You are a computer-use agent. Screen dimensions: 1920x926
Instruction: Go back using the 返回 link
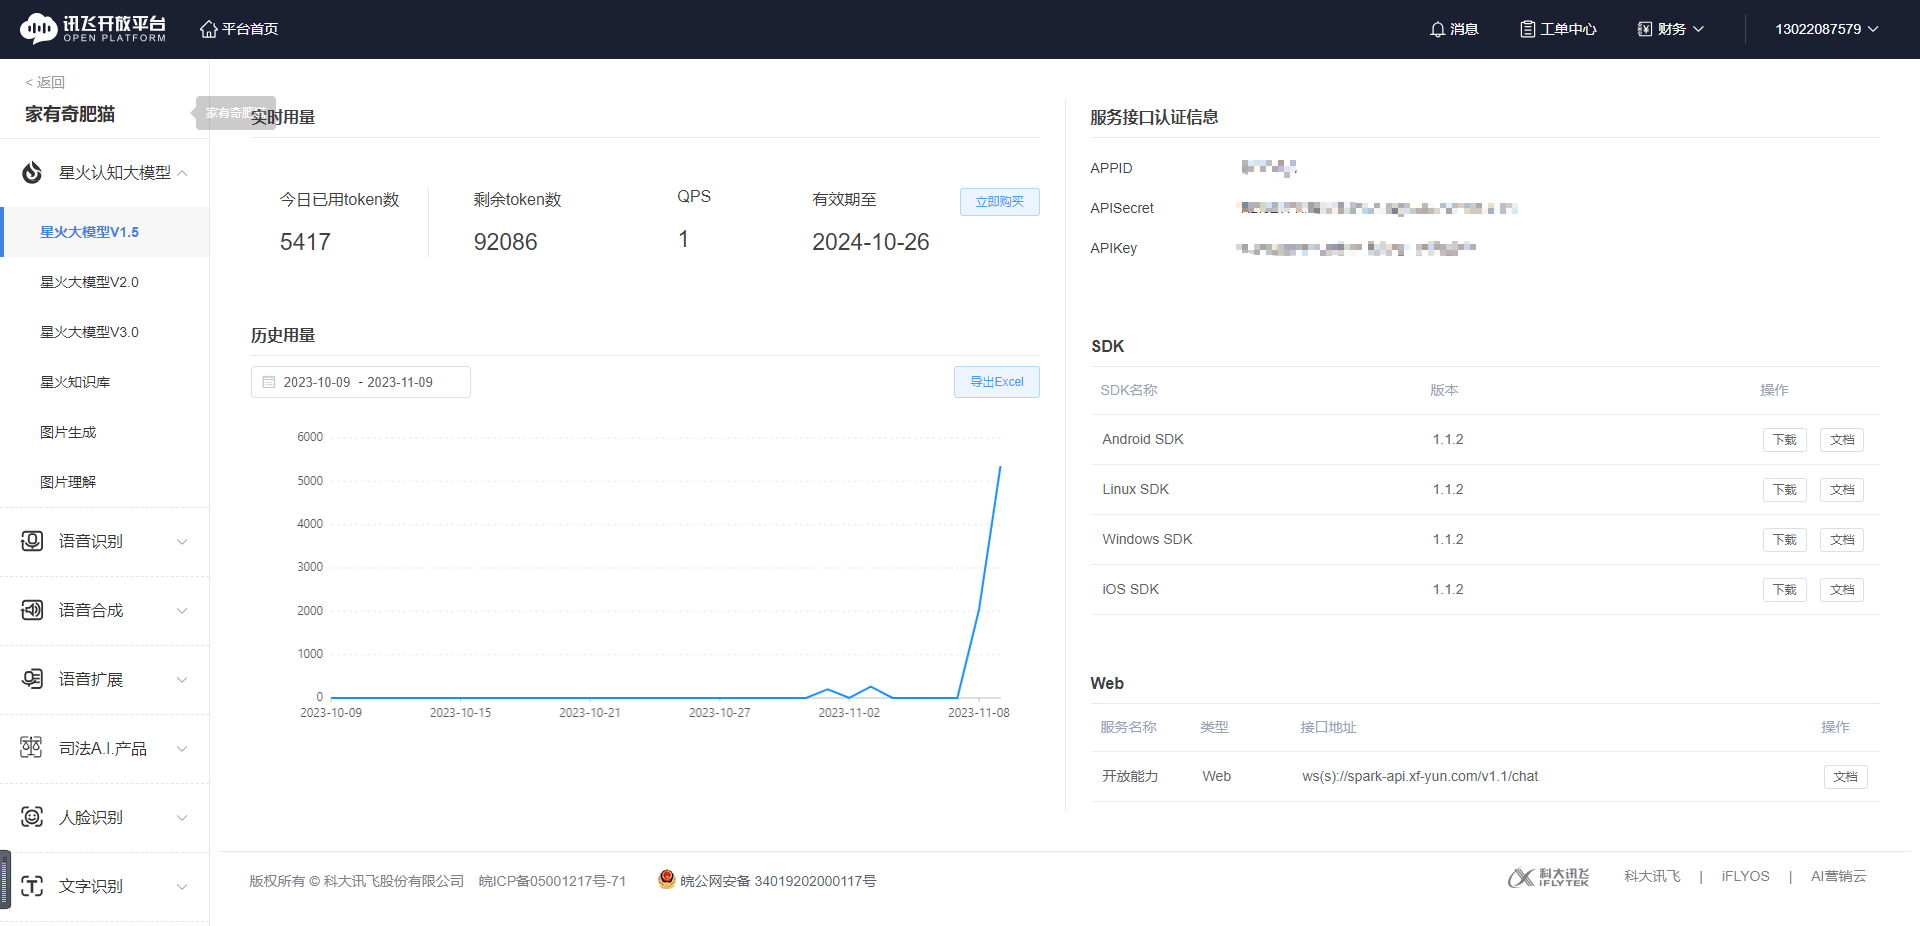click(45, 82)
